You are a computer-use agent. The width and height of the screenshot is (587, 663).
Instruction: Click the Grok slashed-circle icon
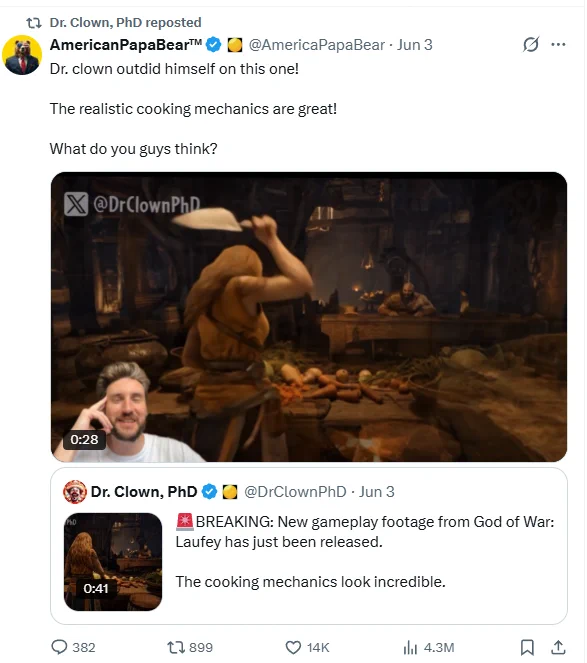531,44
